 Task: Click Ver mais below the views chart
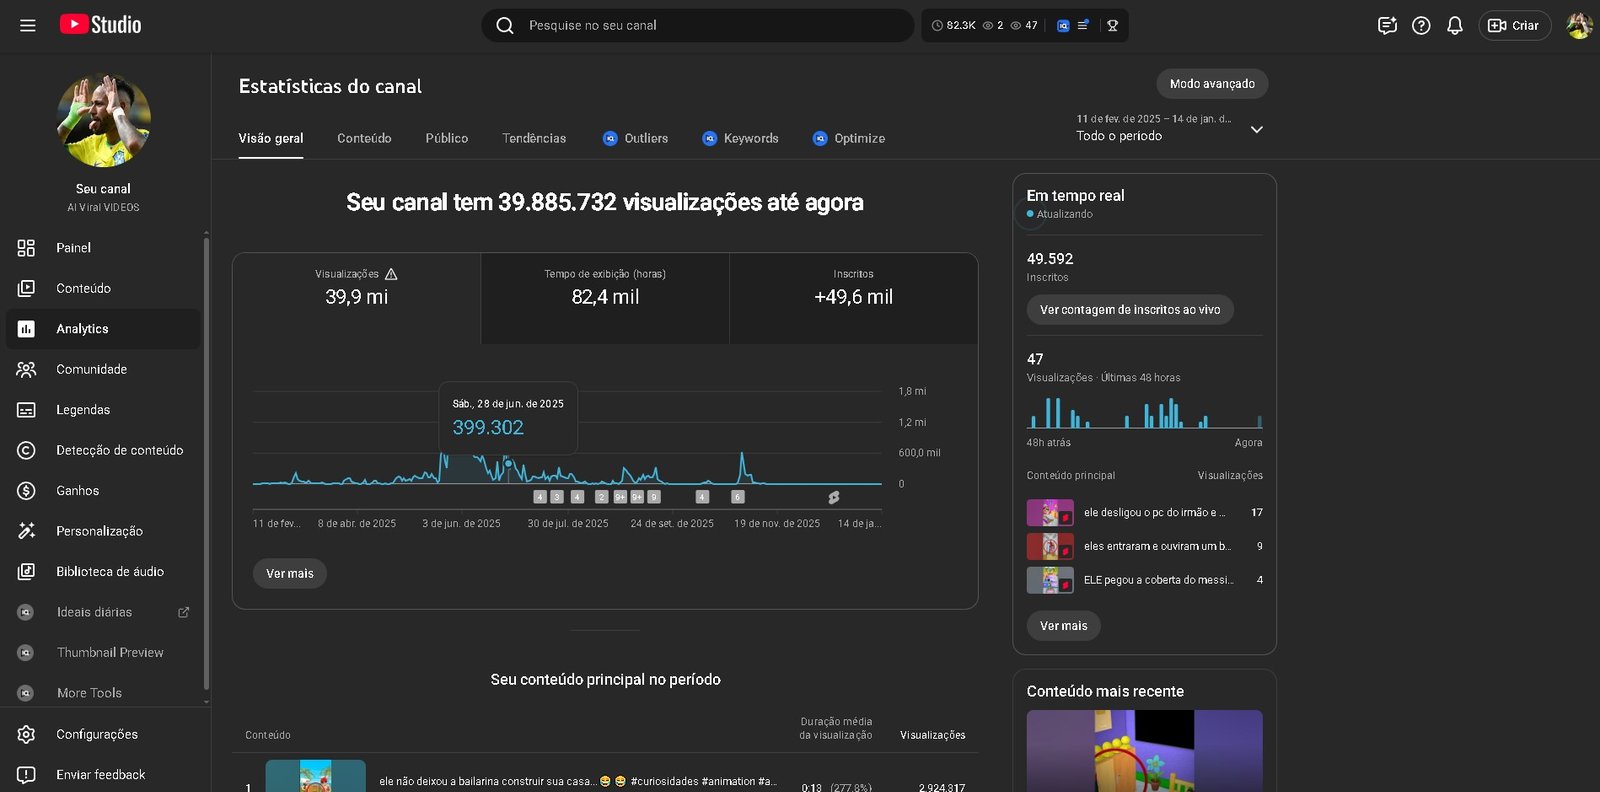tap(290, 574)
